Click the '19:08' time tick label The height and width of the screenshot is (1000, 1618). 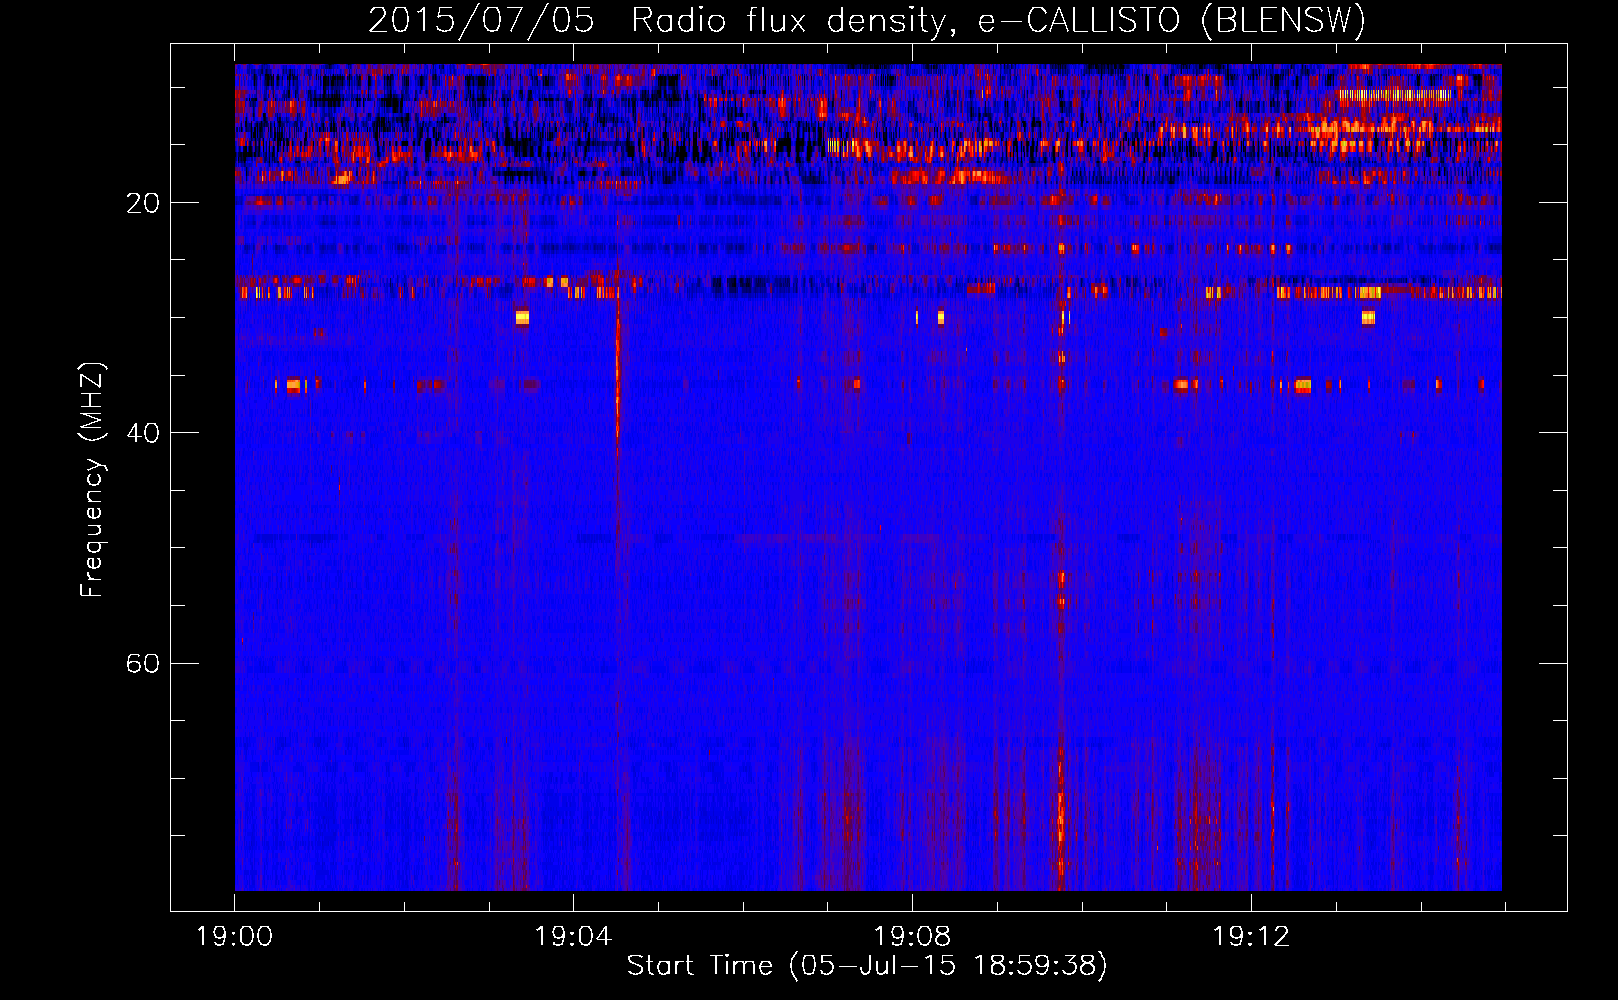pos(912,937)
